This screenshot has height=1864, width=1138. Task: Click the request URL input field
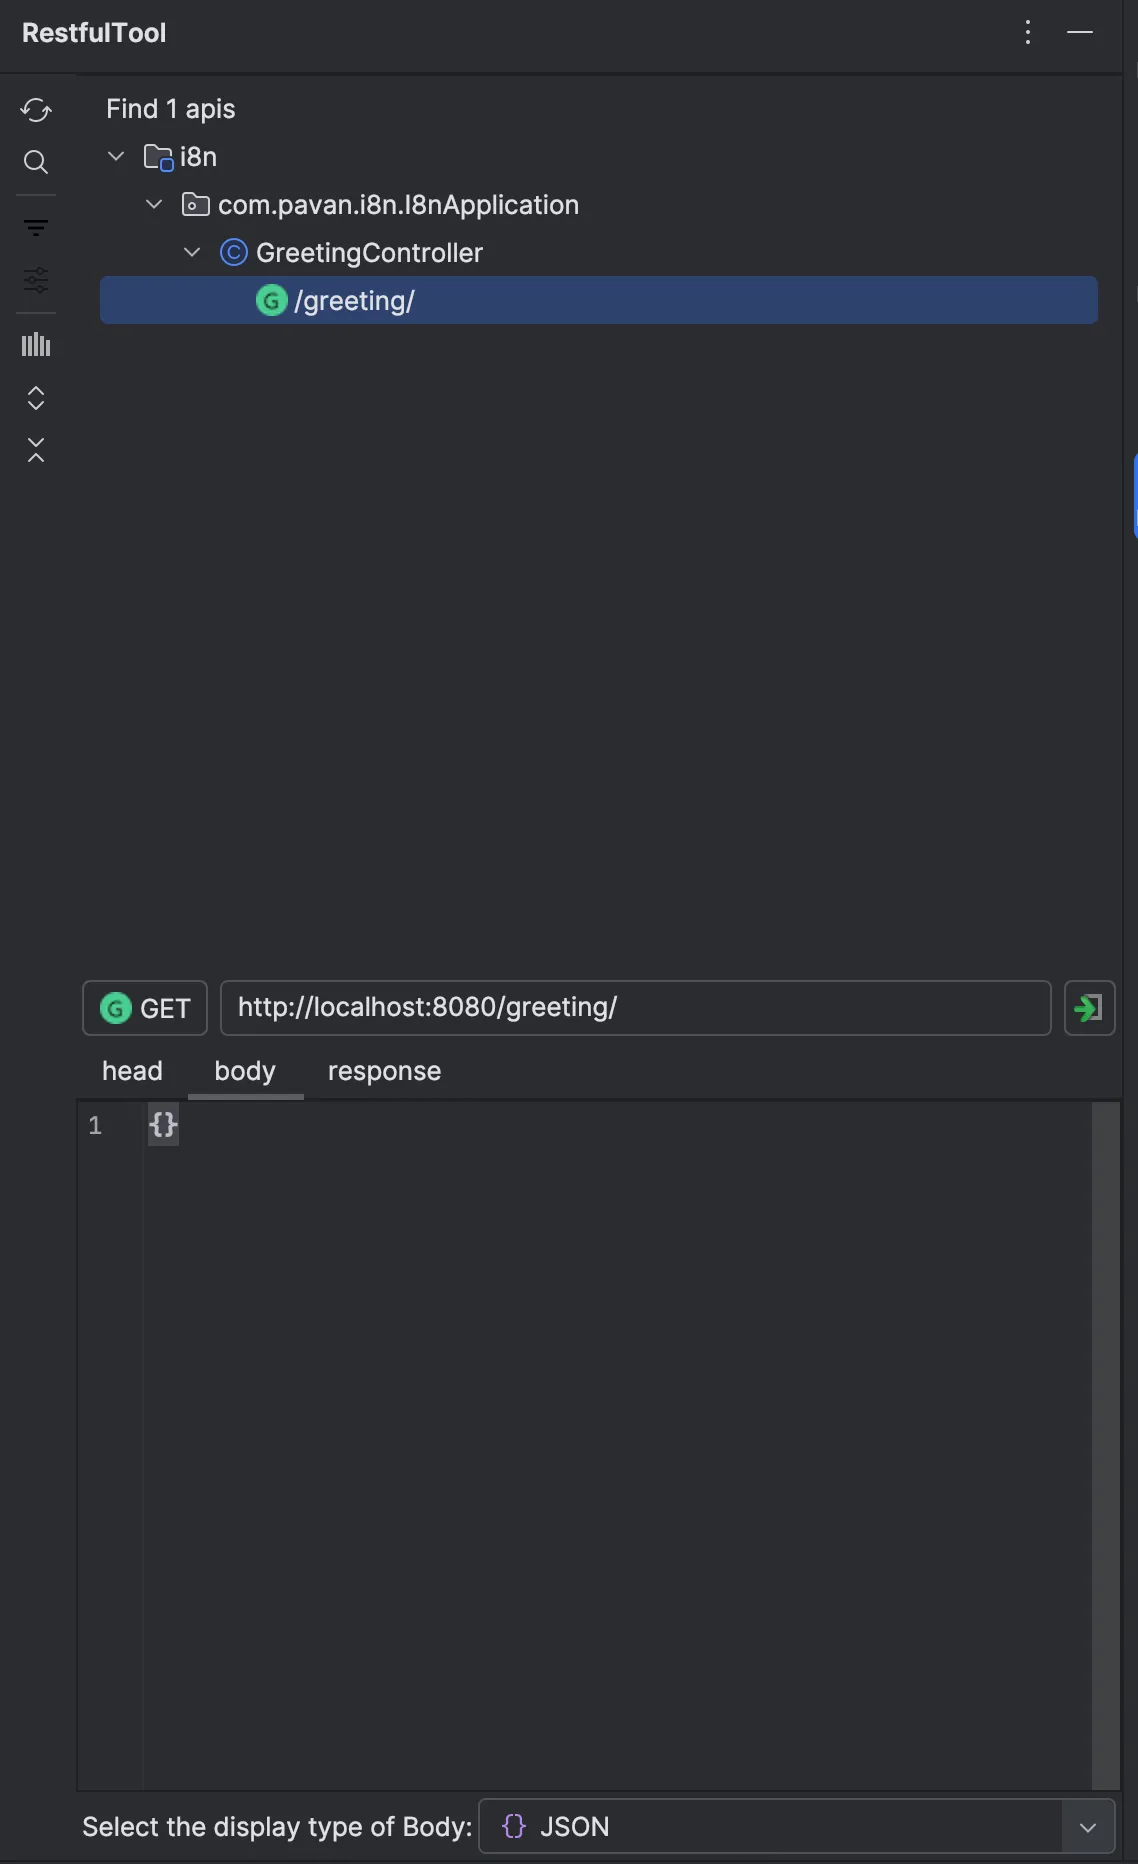click(x=636, y=1008)
